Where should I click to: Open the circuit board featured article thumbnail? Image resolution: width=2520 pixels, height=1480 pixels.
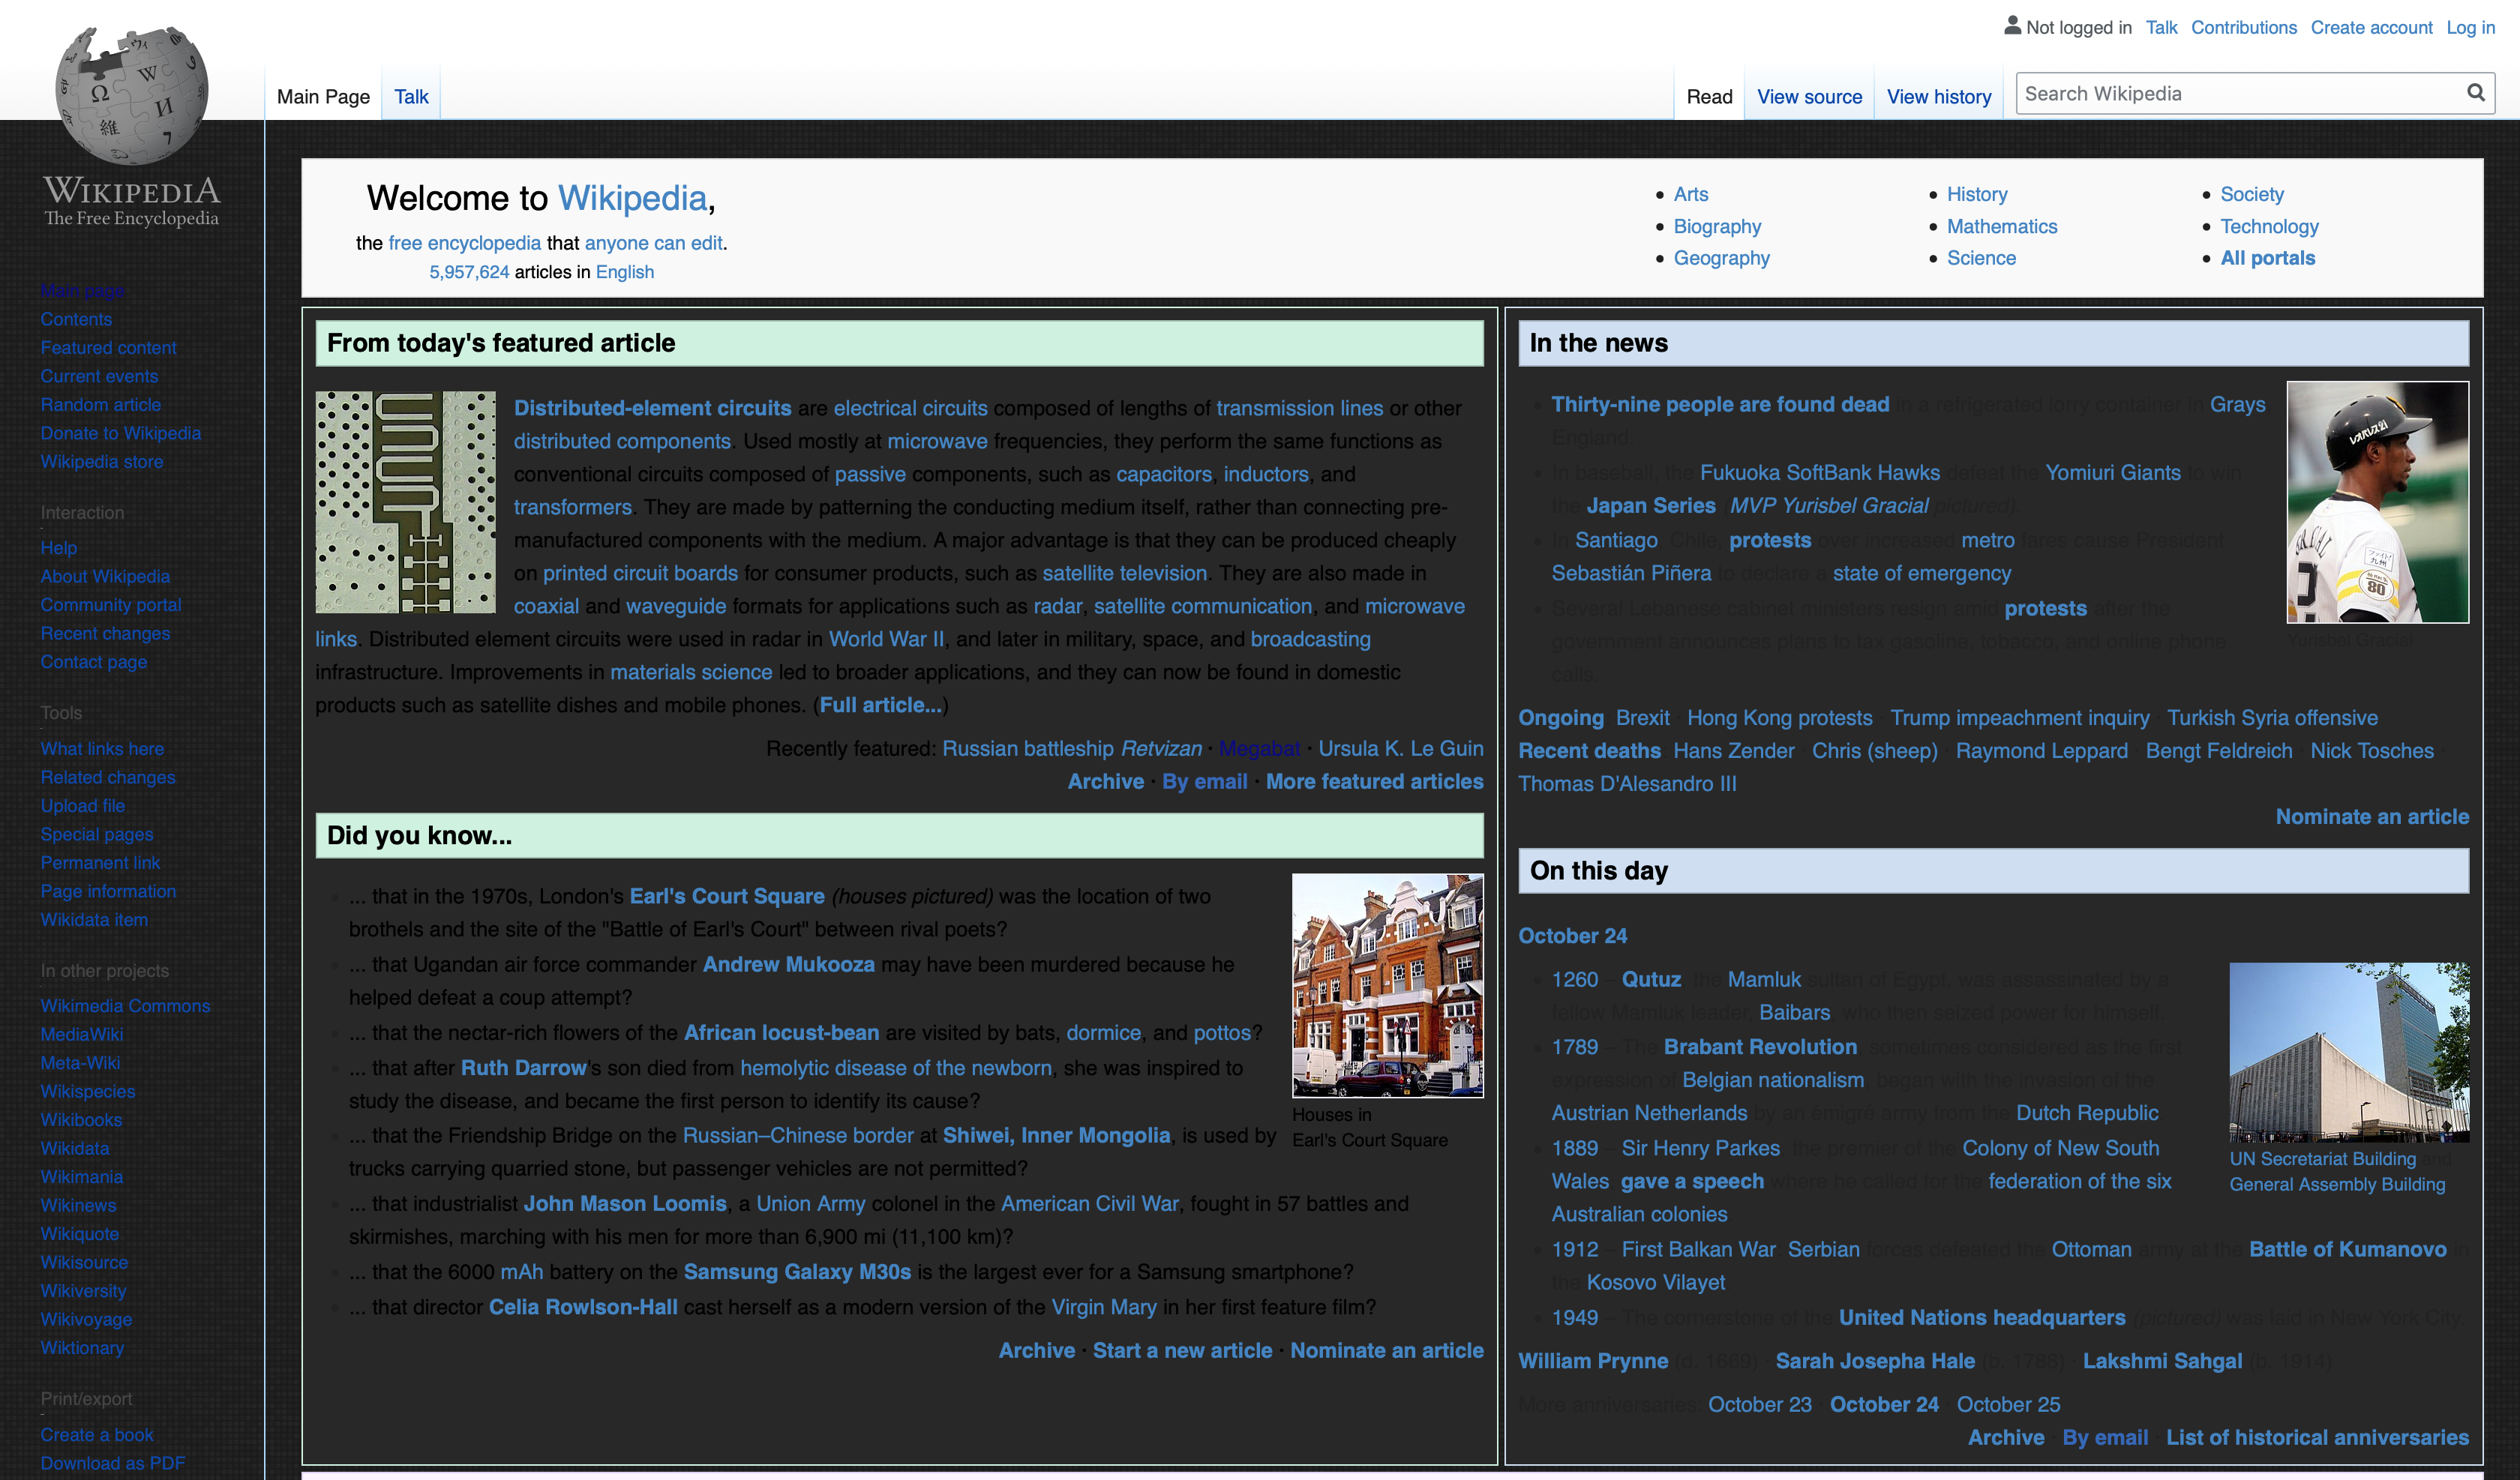405,502
